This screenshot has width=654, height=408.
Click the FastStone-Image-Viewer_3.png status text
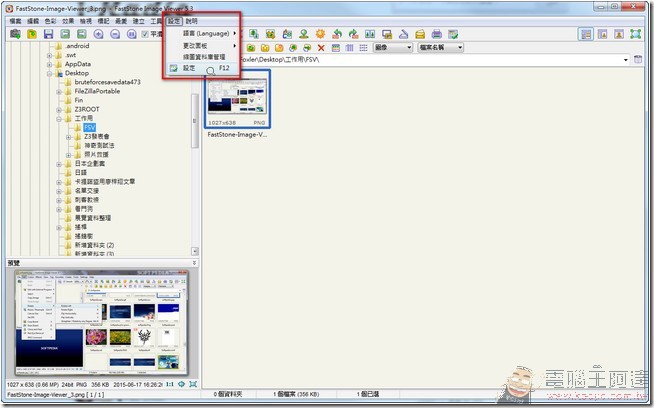(x=55, y=394)
